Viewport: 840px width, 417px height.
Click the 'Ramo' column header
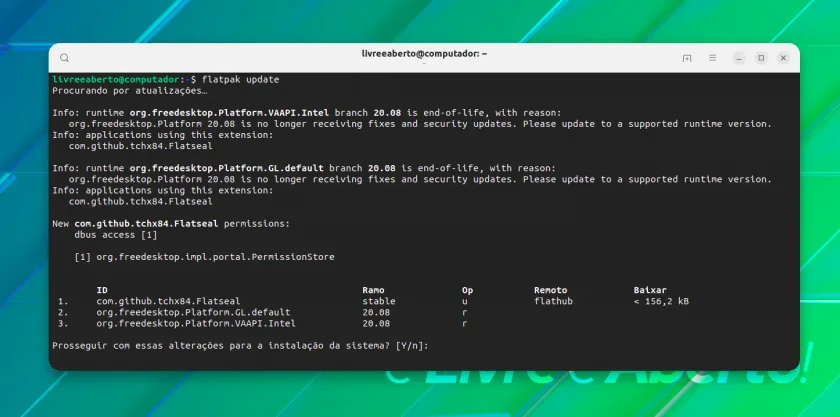click(373, 290)
